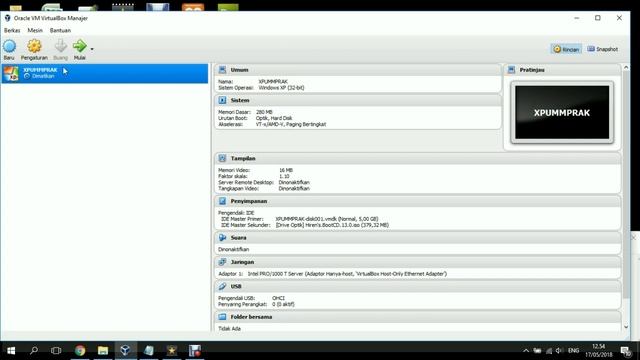This screenshot has height=360, width=640.
Task: Click the Buang (Discard) toolbar icon
Action: (60, 46)
